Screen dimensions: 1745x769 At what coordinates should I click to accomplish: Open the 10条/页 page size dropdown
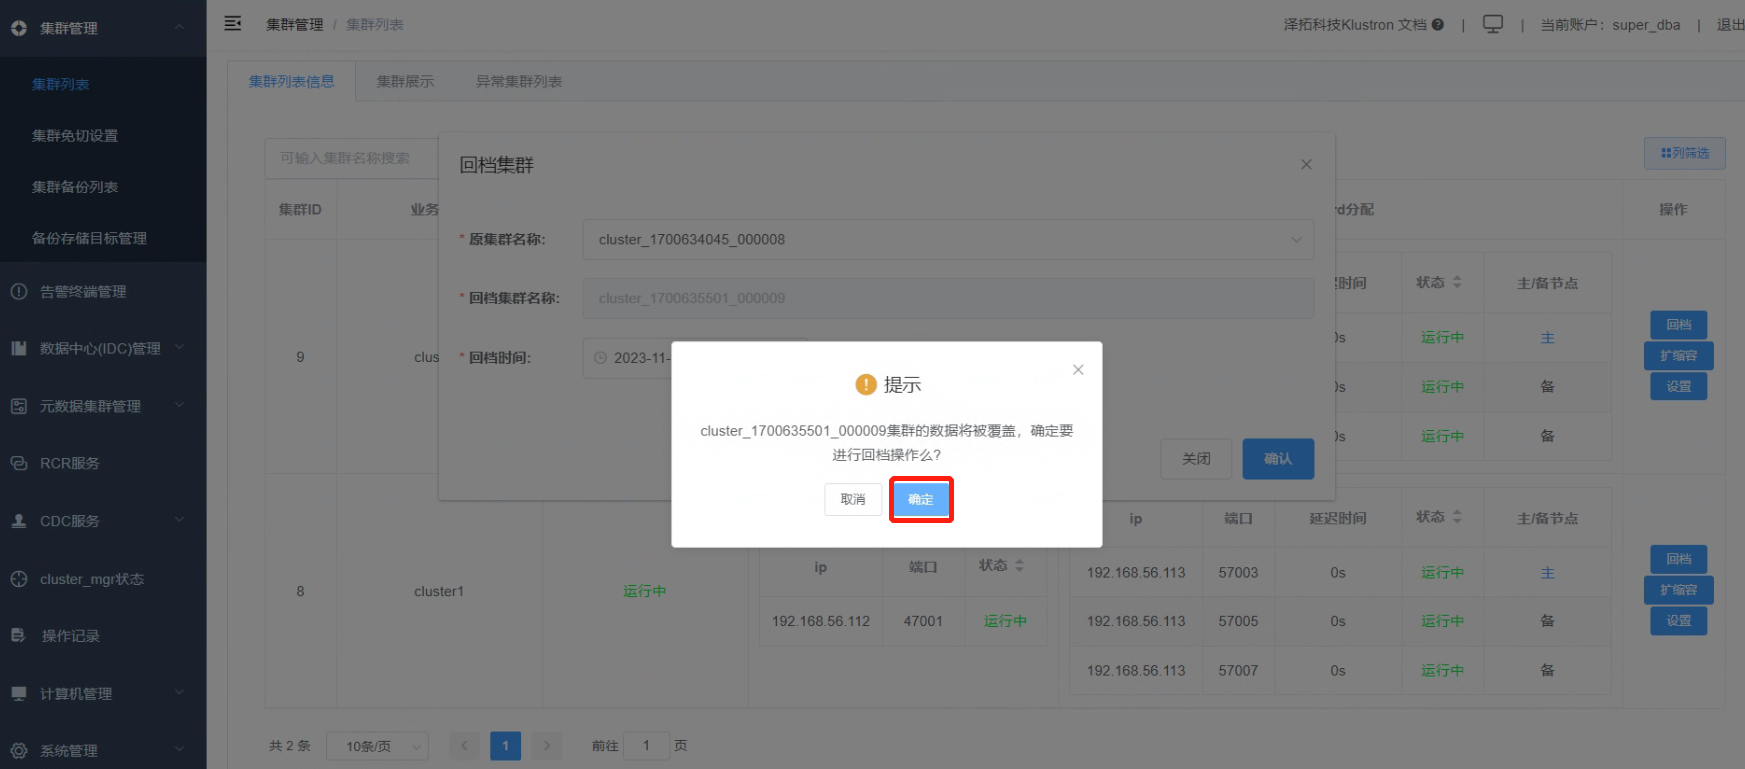point(377,746)
